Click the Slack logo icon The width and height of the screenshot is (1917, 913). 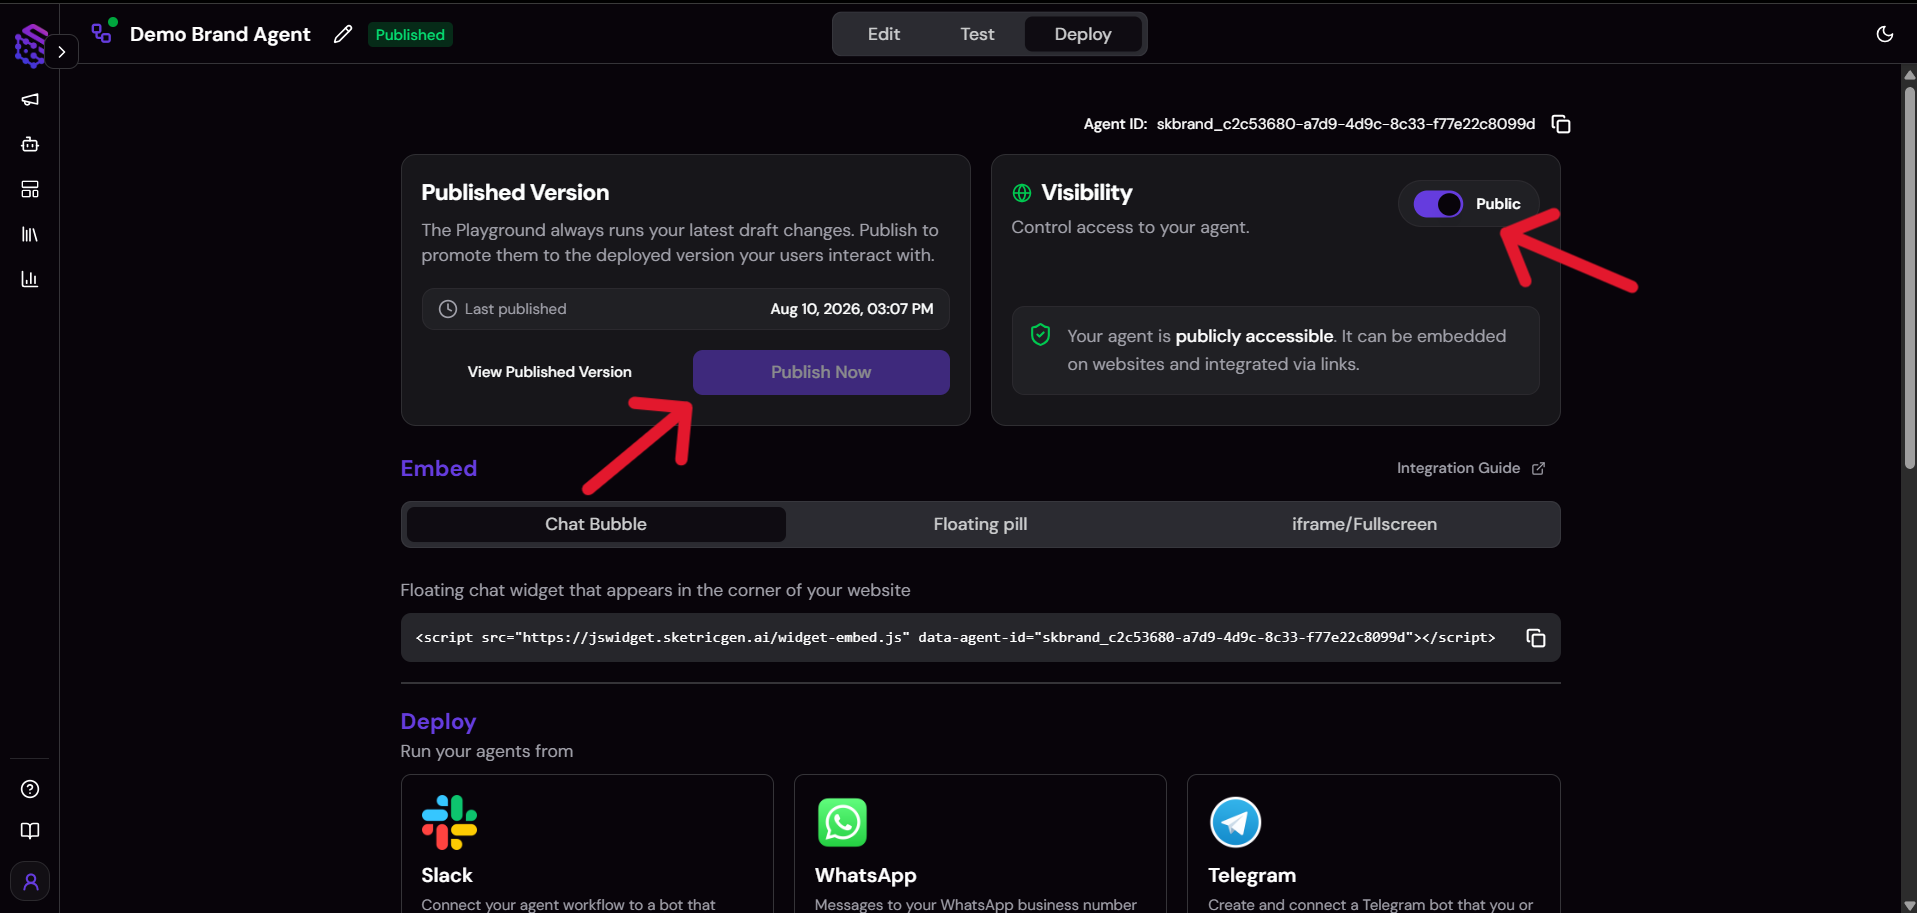[x=449, y=823]
